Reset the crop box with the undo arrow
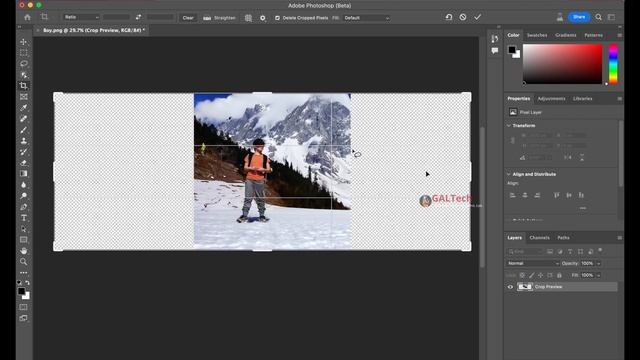This screenshot has width=640, height=360. coord(449,17)
